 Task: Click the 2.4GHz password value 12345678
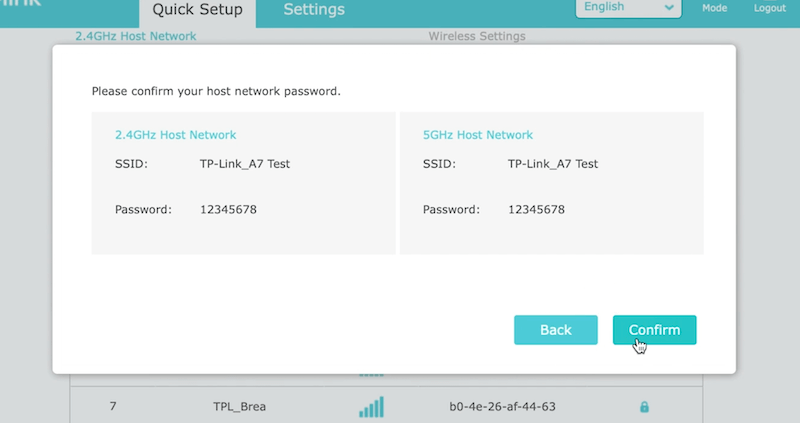(228, 210)
